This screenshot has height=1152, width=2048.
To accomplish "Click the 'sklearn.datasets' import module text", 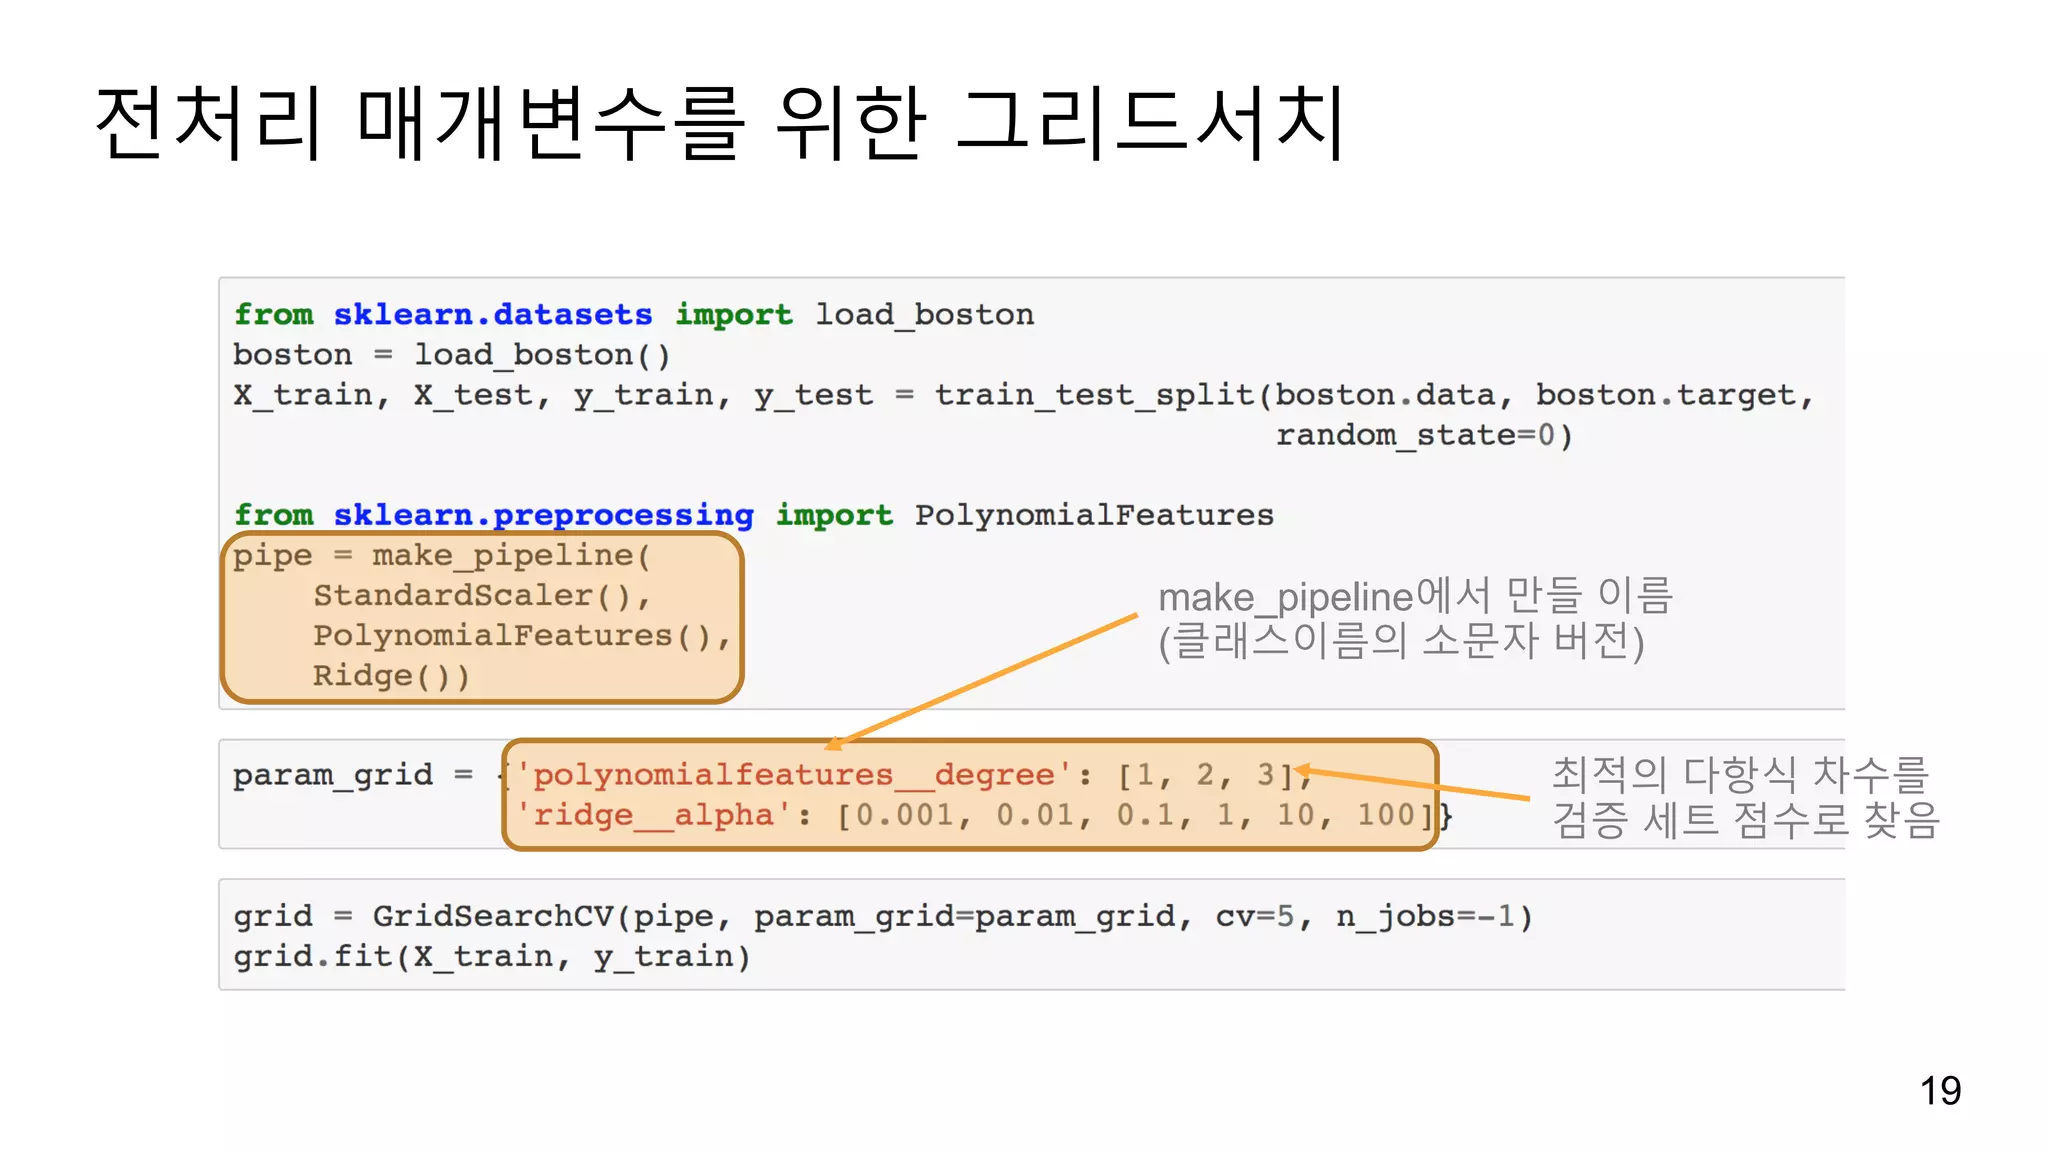I will click(x=492, y=315).
